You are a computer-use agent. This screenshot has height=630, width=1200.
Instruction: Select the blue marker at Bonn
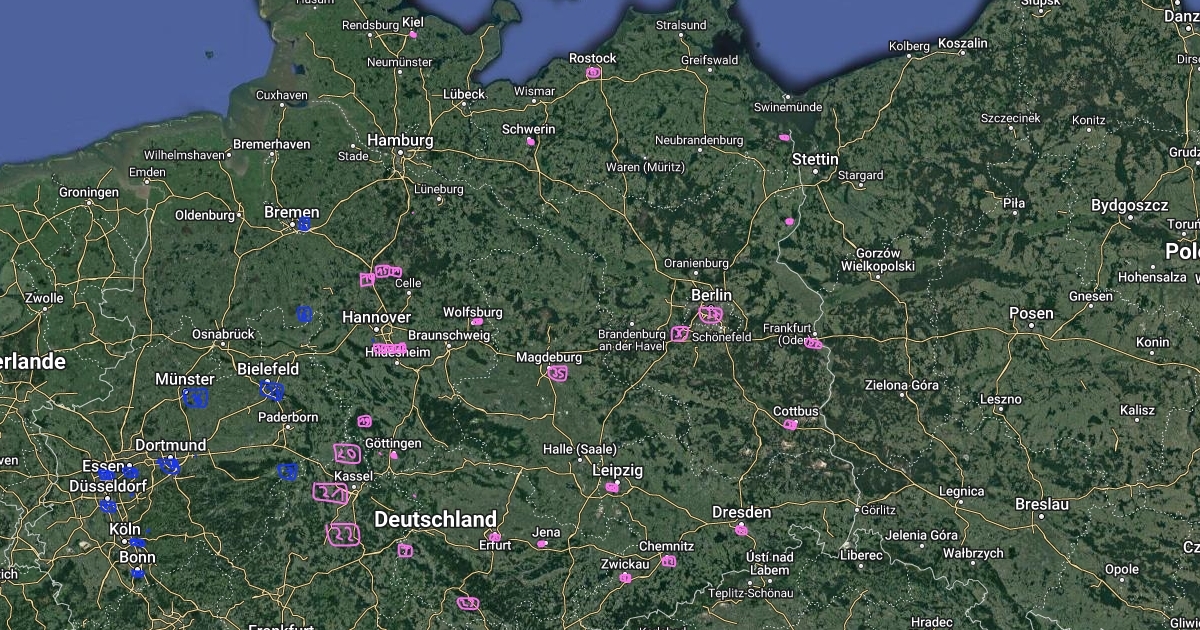137,574
